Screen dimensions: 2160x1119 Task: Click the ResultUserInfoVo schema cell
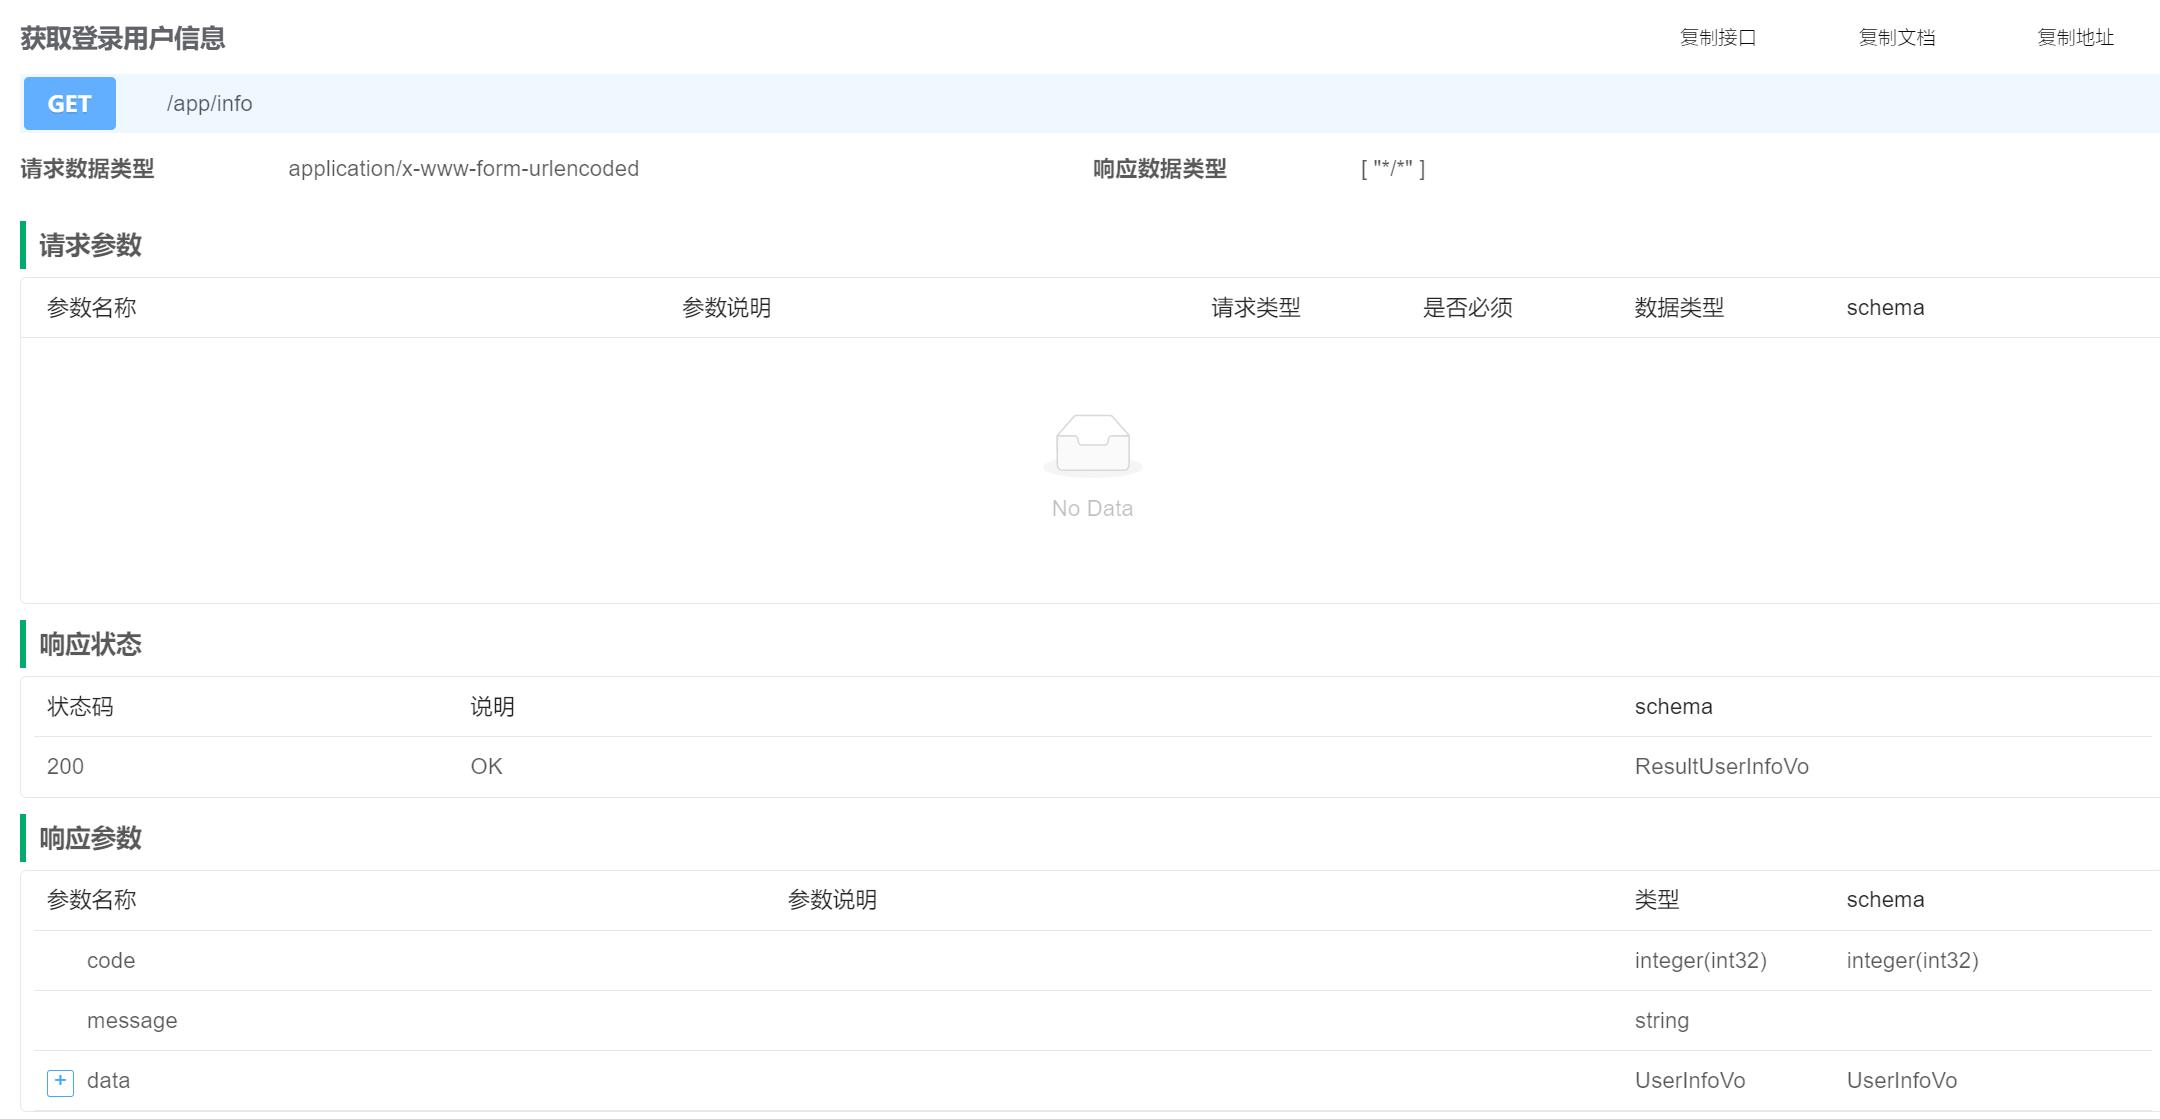pyautogui.click(x=1722, y=767)
